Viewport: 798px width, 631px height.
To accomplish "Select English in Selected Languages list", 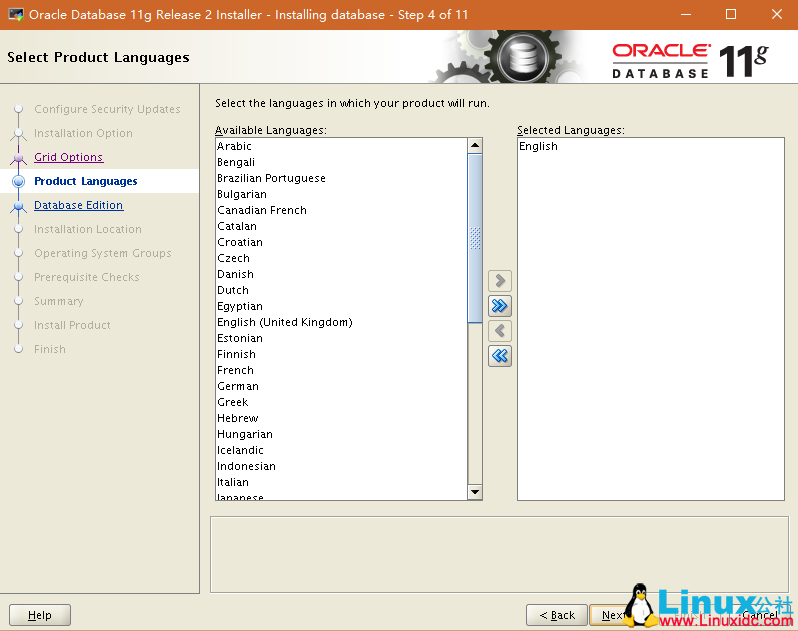I will pyautogui.click(x=650, y=146).
